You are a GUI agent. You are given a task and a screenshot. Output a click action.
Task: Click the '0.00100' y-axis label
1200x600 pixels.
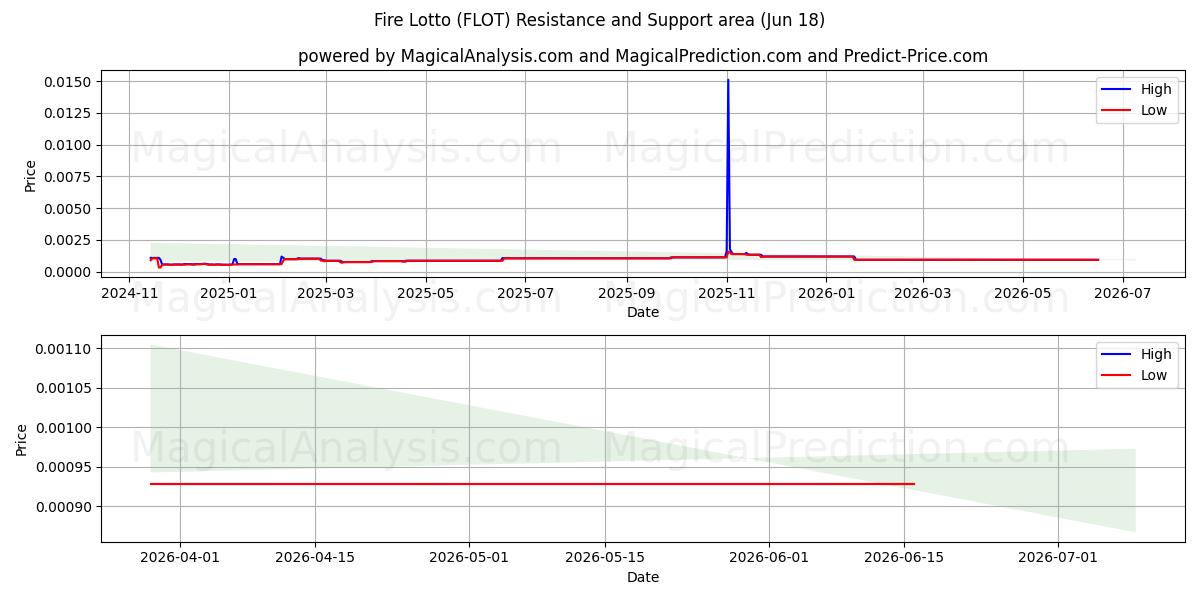point(65,428)
